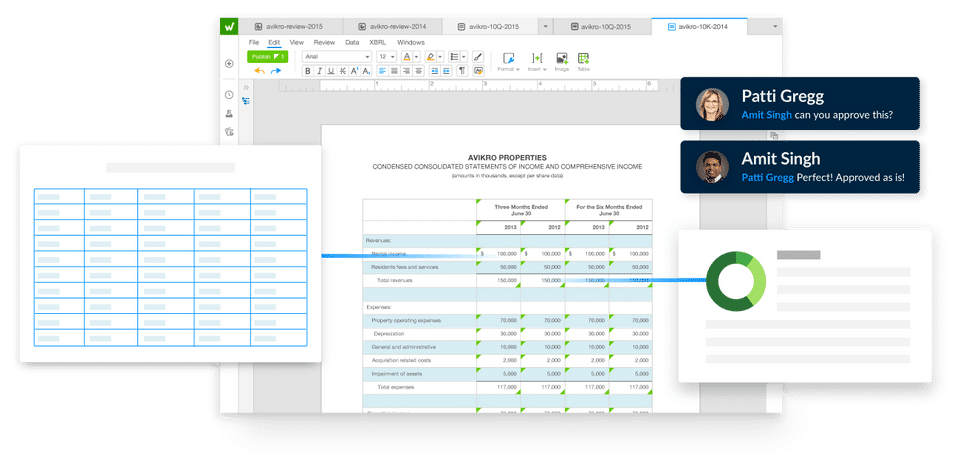Open the tab list arrow in middle of tab bar
Image resolution: width=960 pixels, height=455 pixels.
[x=545, y=26]
